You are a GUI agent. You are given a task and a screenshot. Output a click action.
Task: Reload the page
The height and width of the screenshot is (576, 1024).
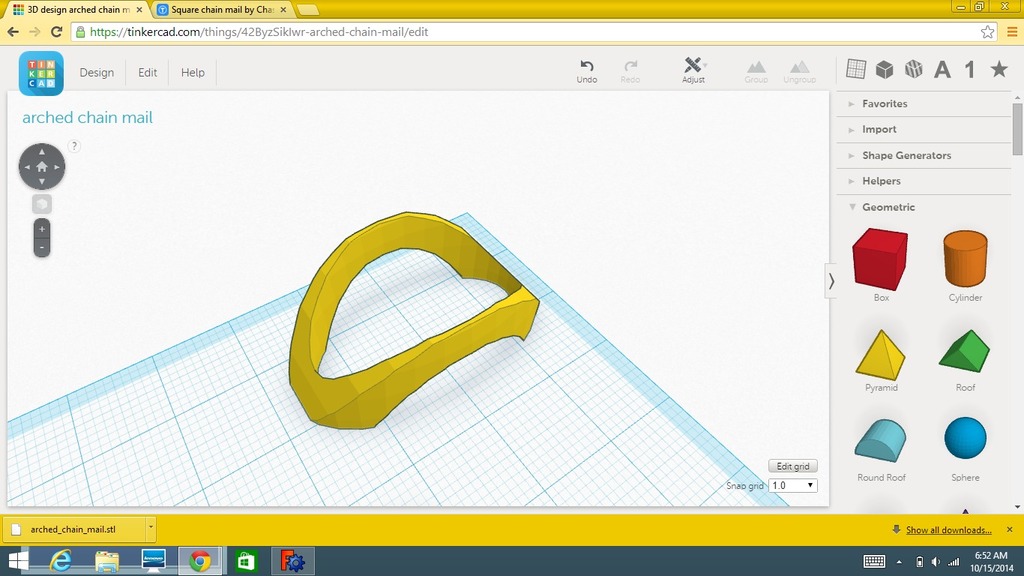[57, 32]
